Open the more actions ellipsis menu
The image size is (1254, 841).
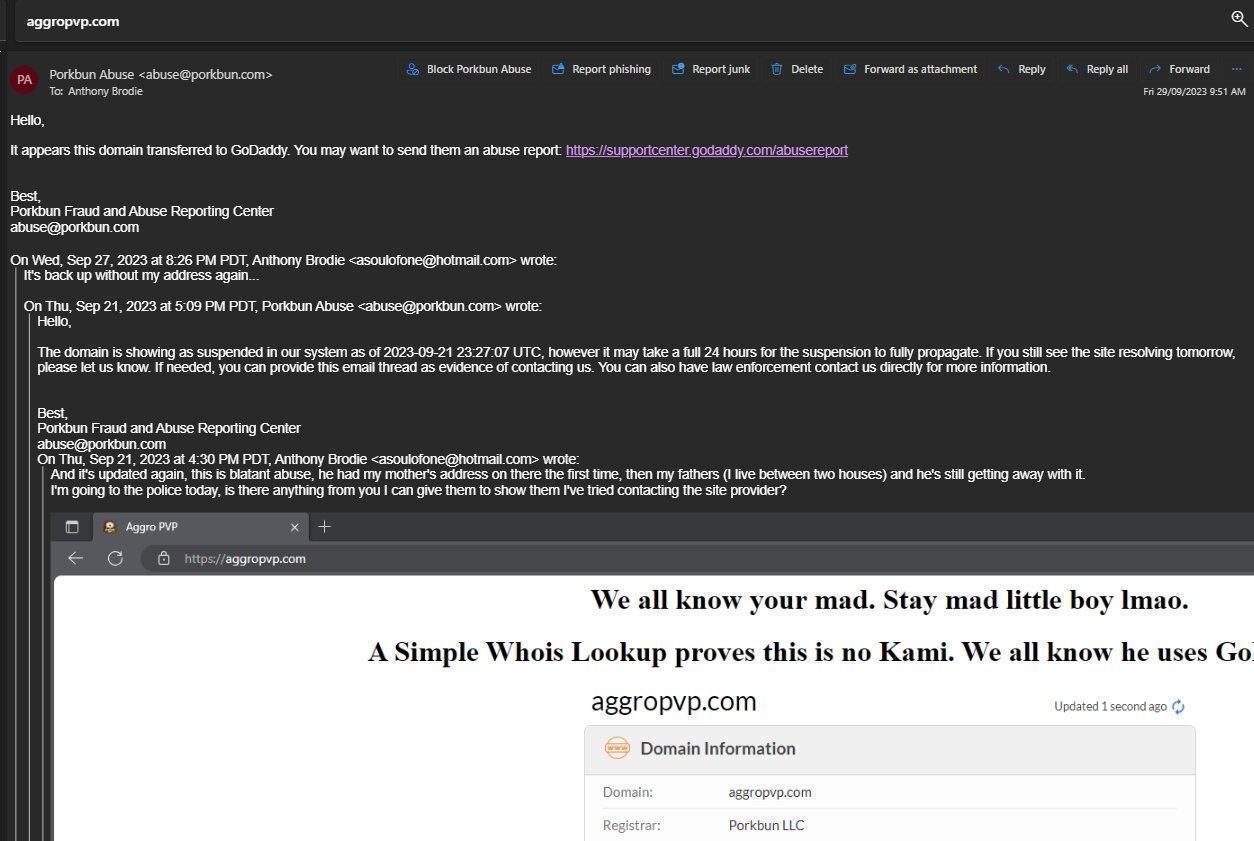pos(1236,69)
